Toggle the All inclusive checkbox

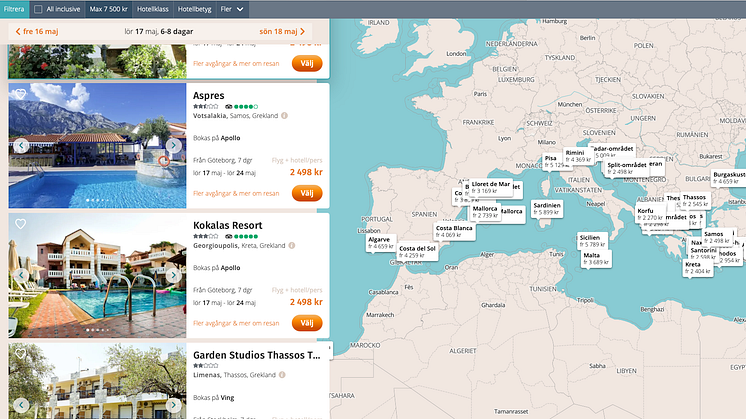pos(39,9)
